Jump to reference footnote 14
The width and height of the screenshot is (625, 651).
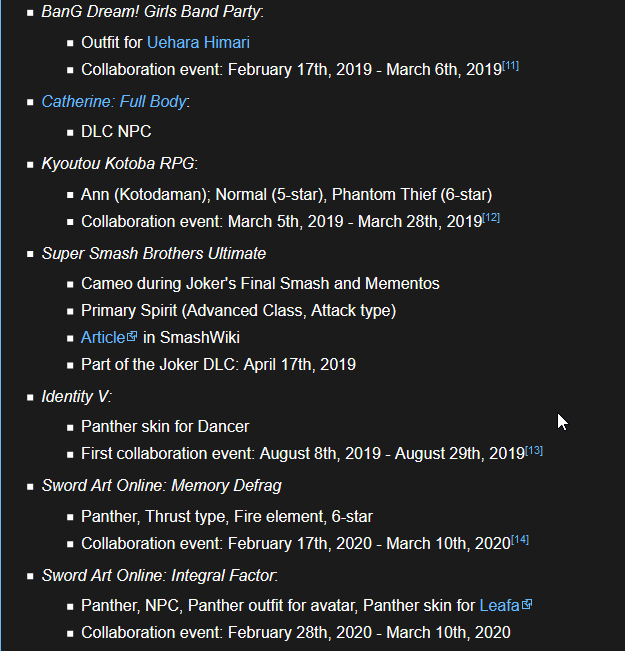[x=520, y=540]
